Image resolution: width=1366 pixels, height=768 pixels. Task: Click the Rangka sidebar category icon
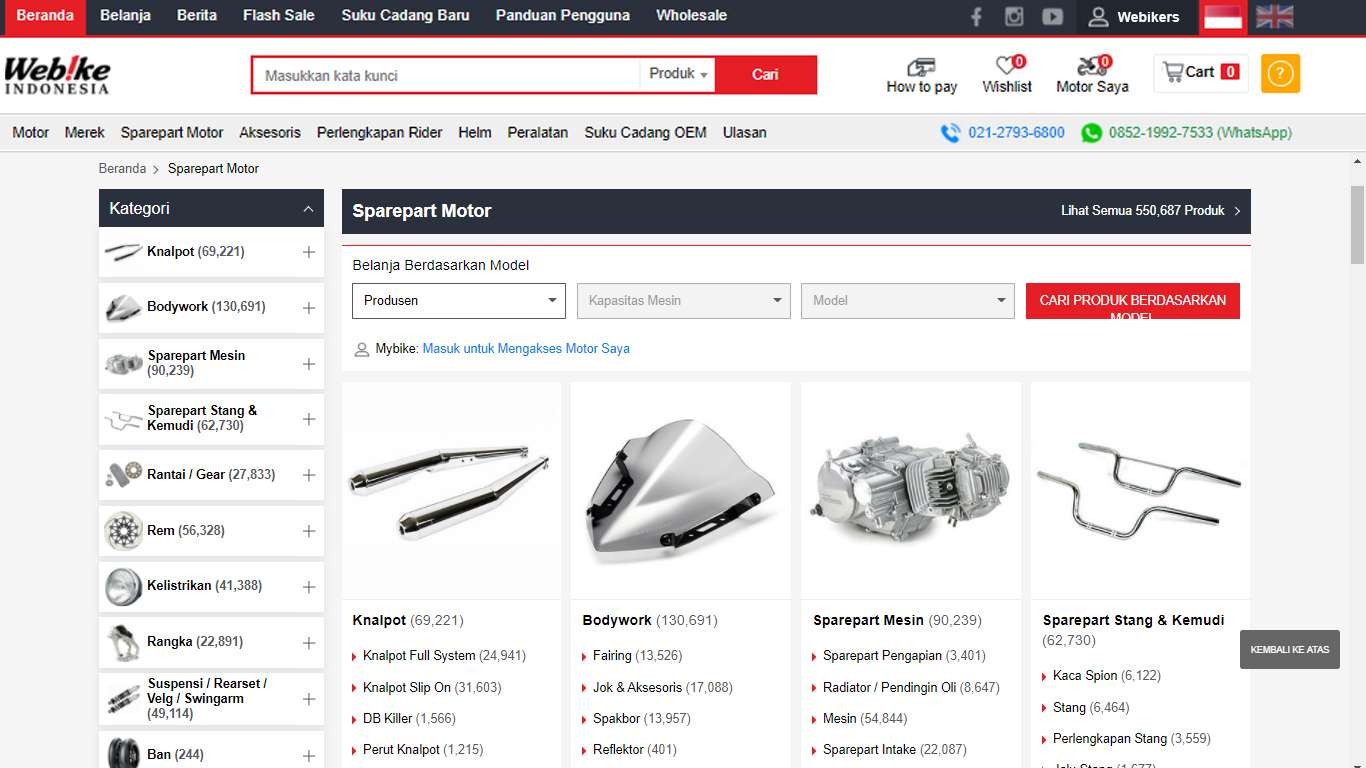(x=123, y=642)
